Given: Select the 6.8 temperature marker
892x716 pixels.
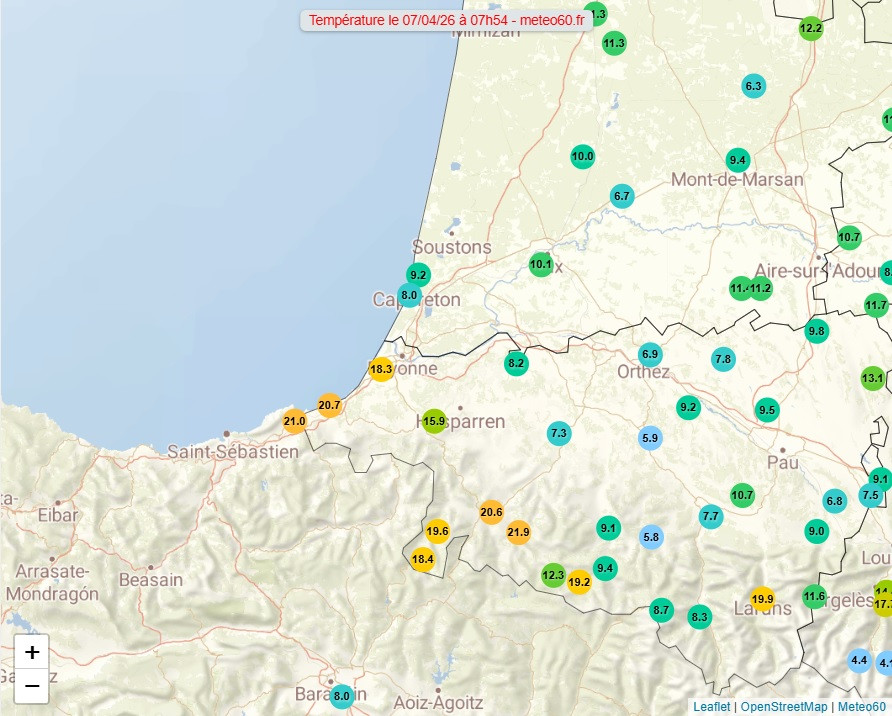Looking at the screenshot, I should [835, 501].
